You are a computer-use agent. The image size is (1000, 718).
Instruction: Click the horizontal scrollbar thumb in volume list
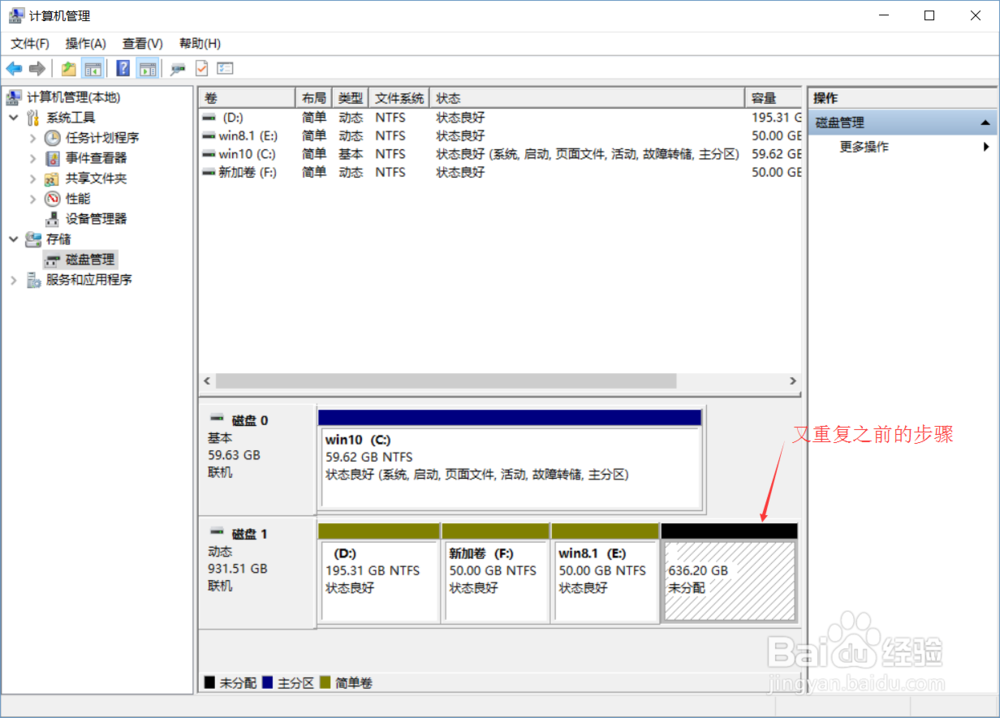coord(446,381)
